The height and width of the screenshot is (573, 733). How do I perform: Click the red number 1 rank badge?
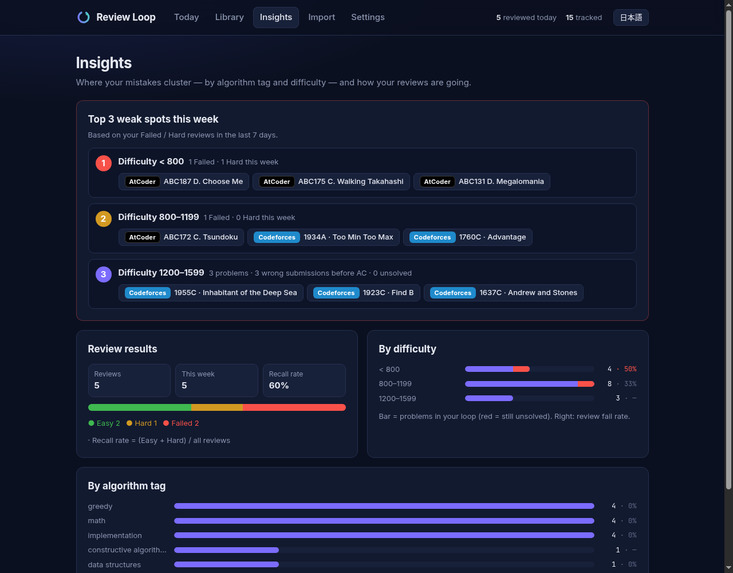pyautogui.click(x=103, y=163)
